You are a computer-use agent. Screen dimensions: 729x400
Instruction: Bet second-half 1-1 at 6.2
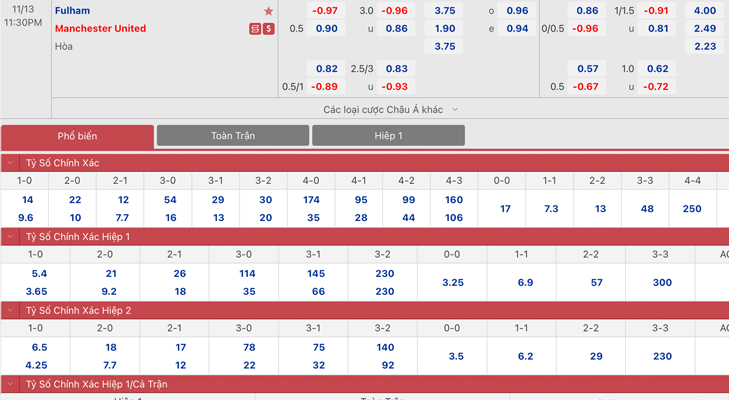point(525,356)
